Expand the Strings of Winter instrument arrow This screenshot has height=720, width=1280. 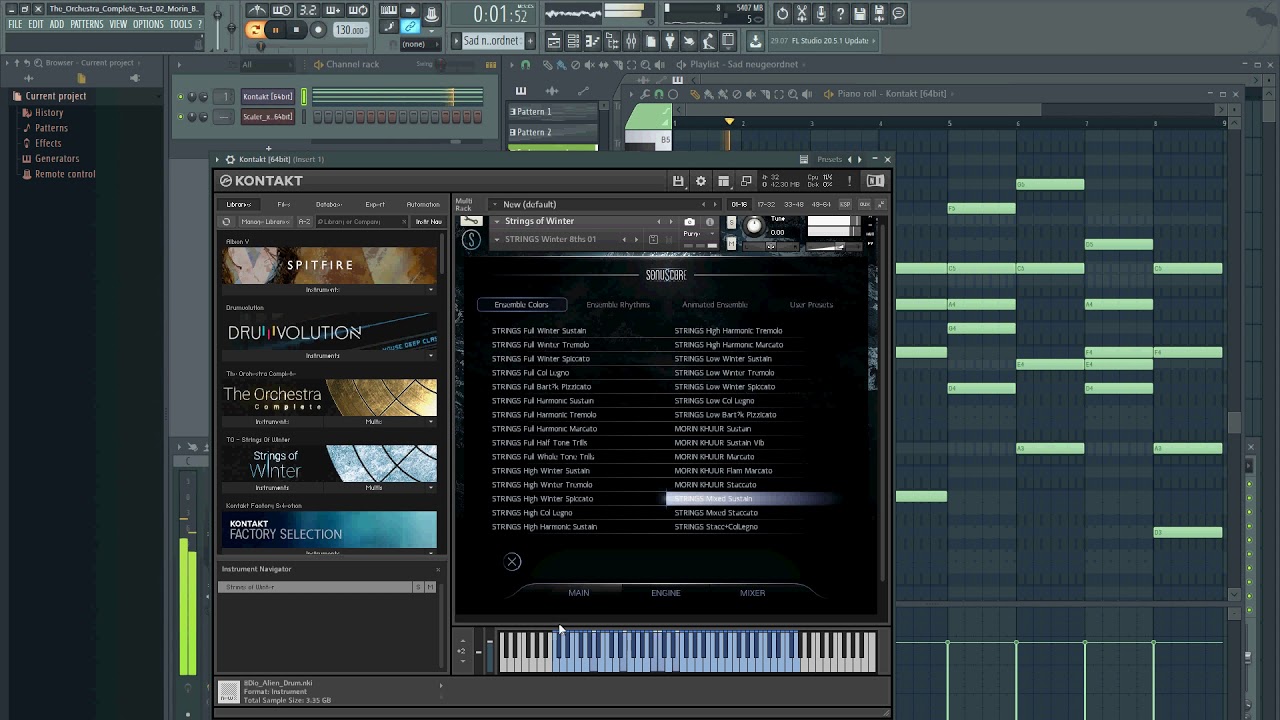497,222
